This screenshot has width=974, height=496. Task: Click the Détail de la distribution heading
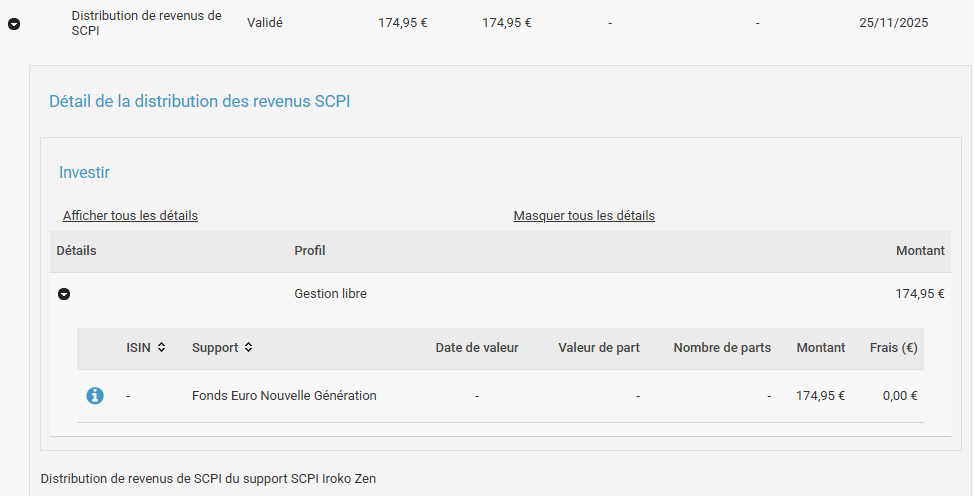tap(199, 102)
